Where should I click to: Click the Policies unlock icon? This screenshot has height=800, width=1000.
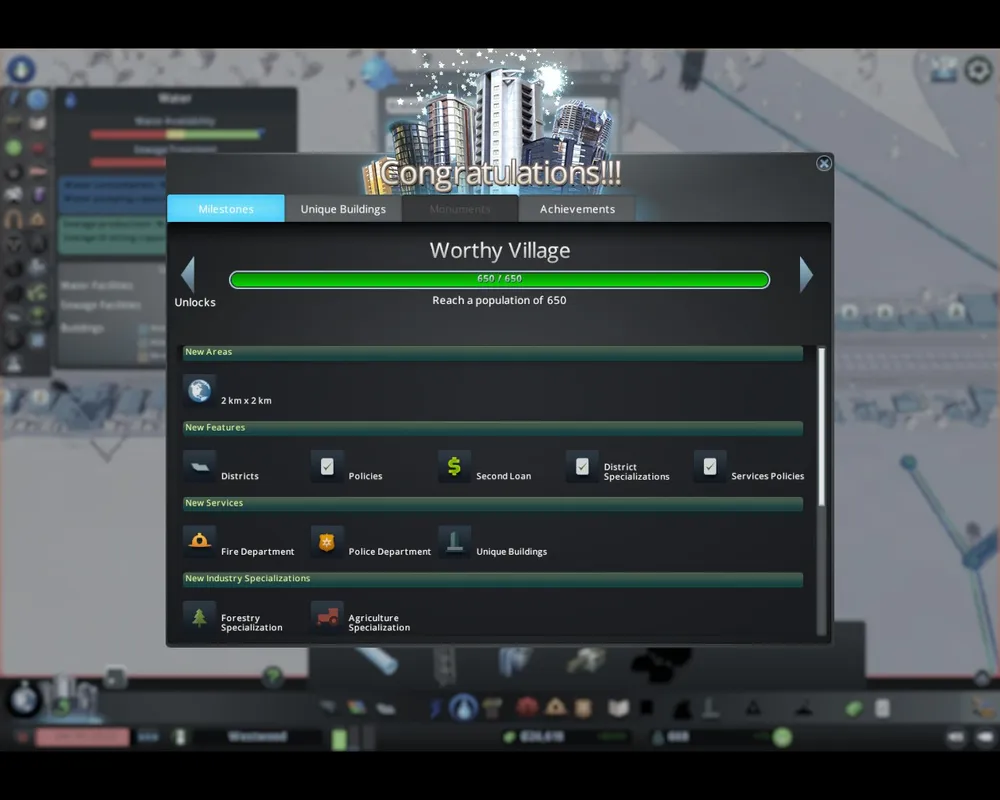(327, 466)
